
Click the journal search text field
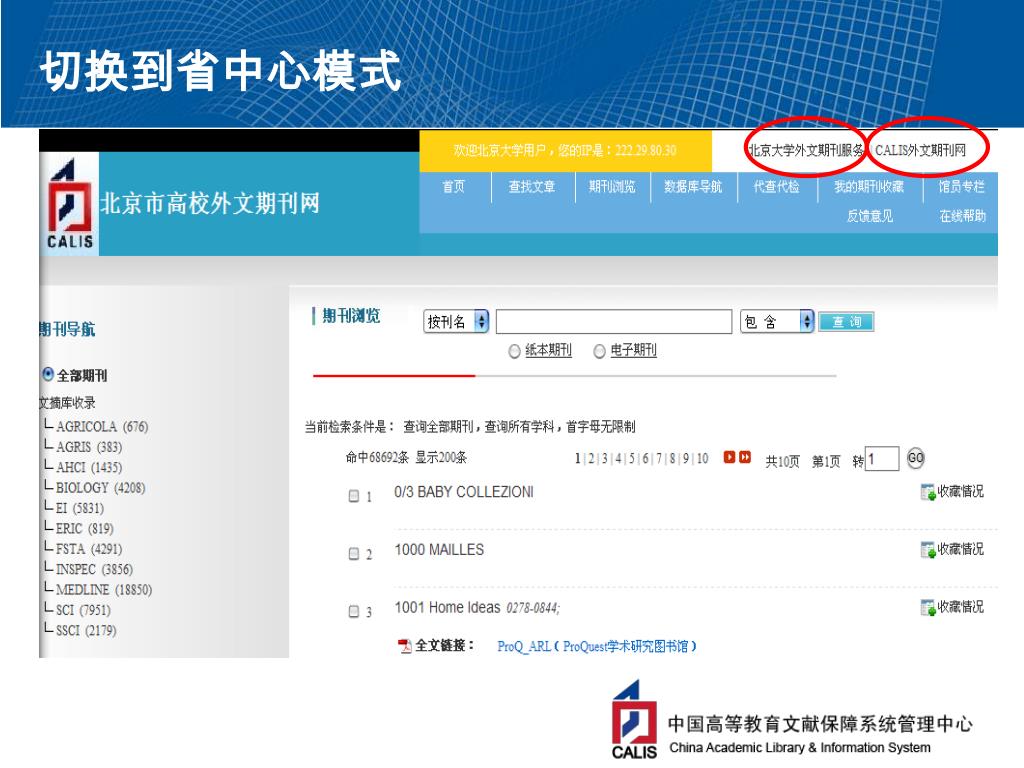click(x=614, y=321)
